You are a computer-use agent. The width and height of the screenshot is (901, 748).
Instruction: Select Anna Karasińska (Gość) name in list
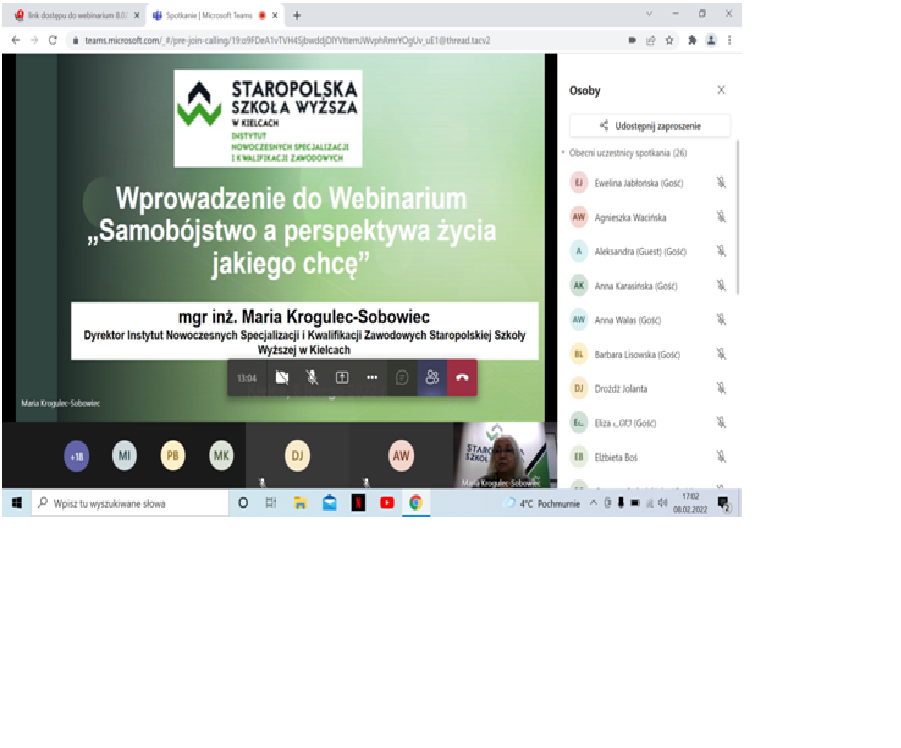click(x=636, y=286)
